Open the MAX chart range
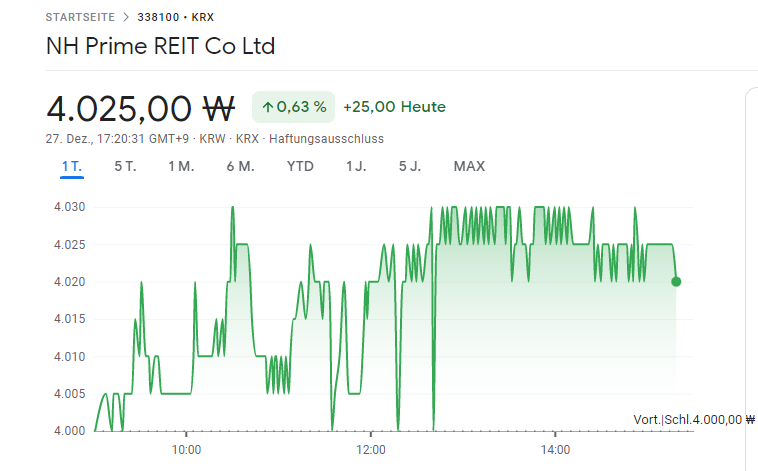 click(469, 166)
